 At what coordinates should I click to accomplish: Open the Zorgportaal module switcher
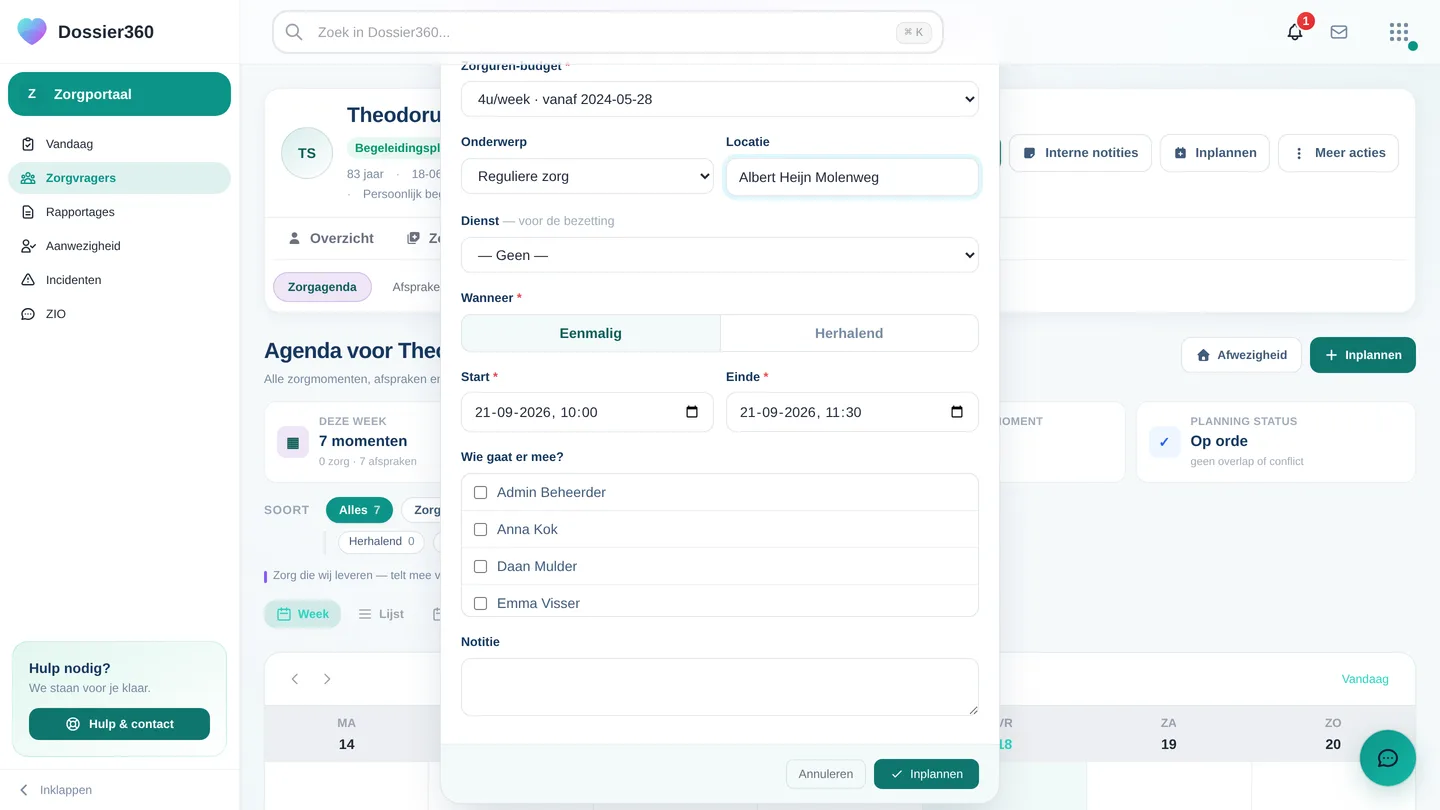(119, 94)
